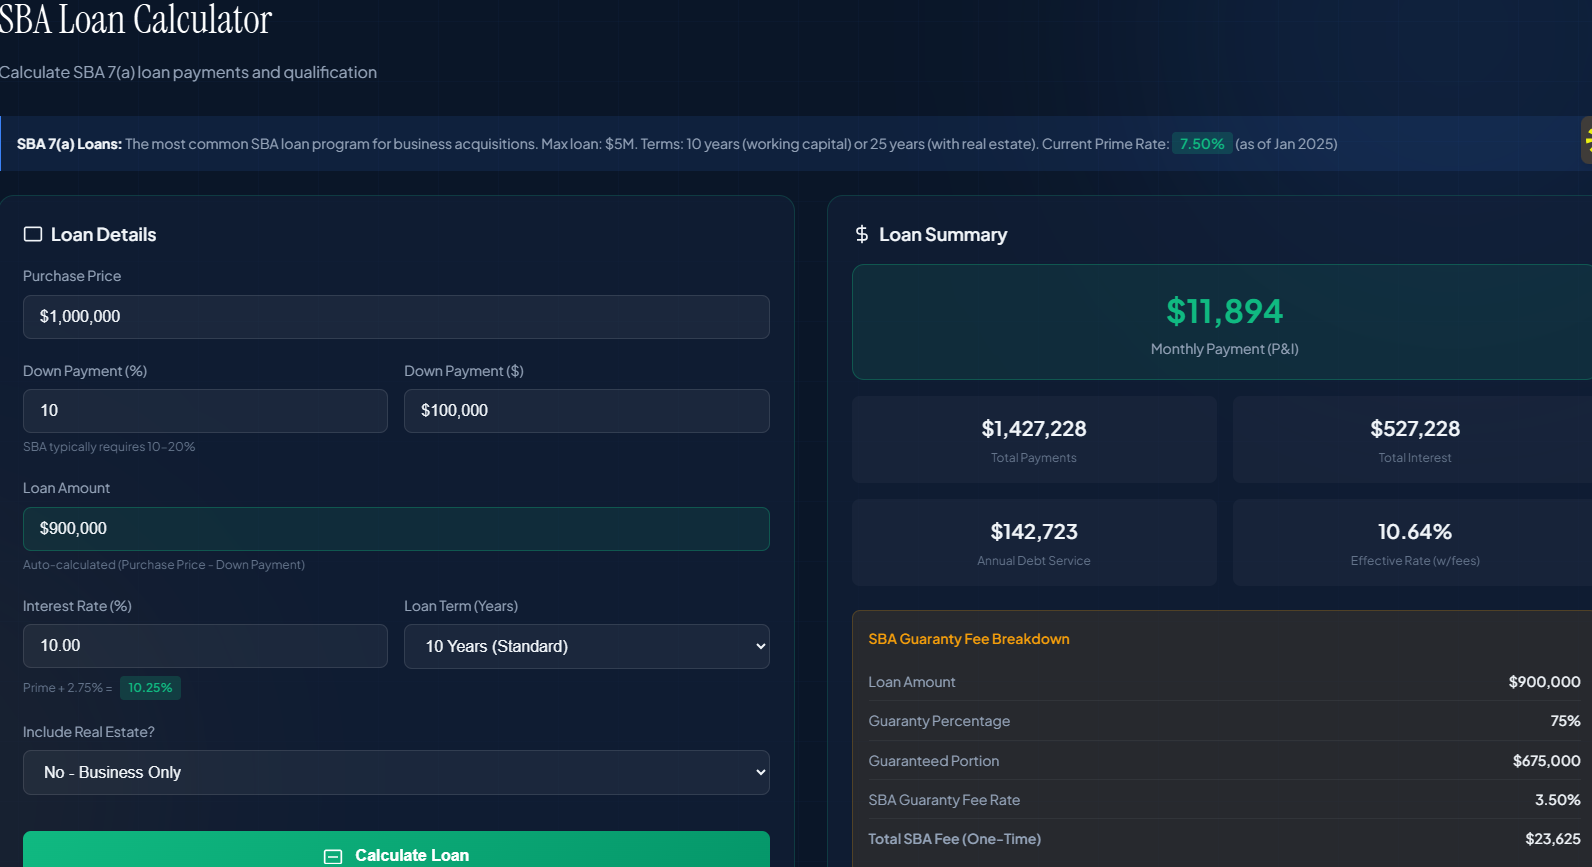Click the Guaranty Percentage 75% value
This screenshot has height=867, width=1592.
(1565, 721)
